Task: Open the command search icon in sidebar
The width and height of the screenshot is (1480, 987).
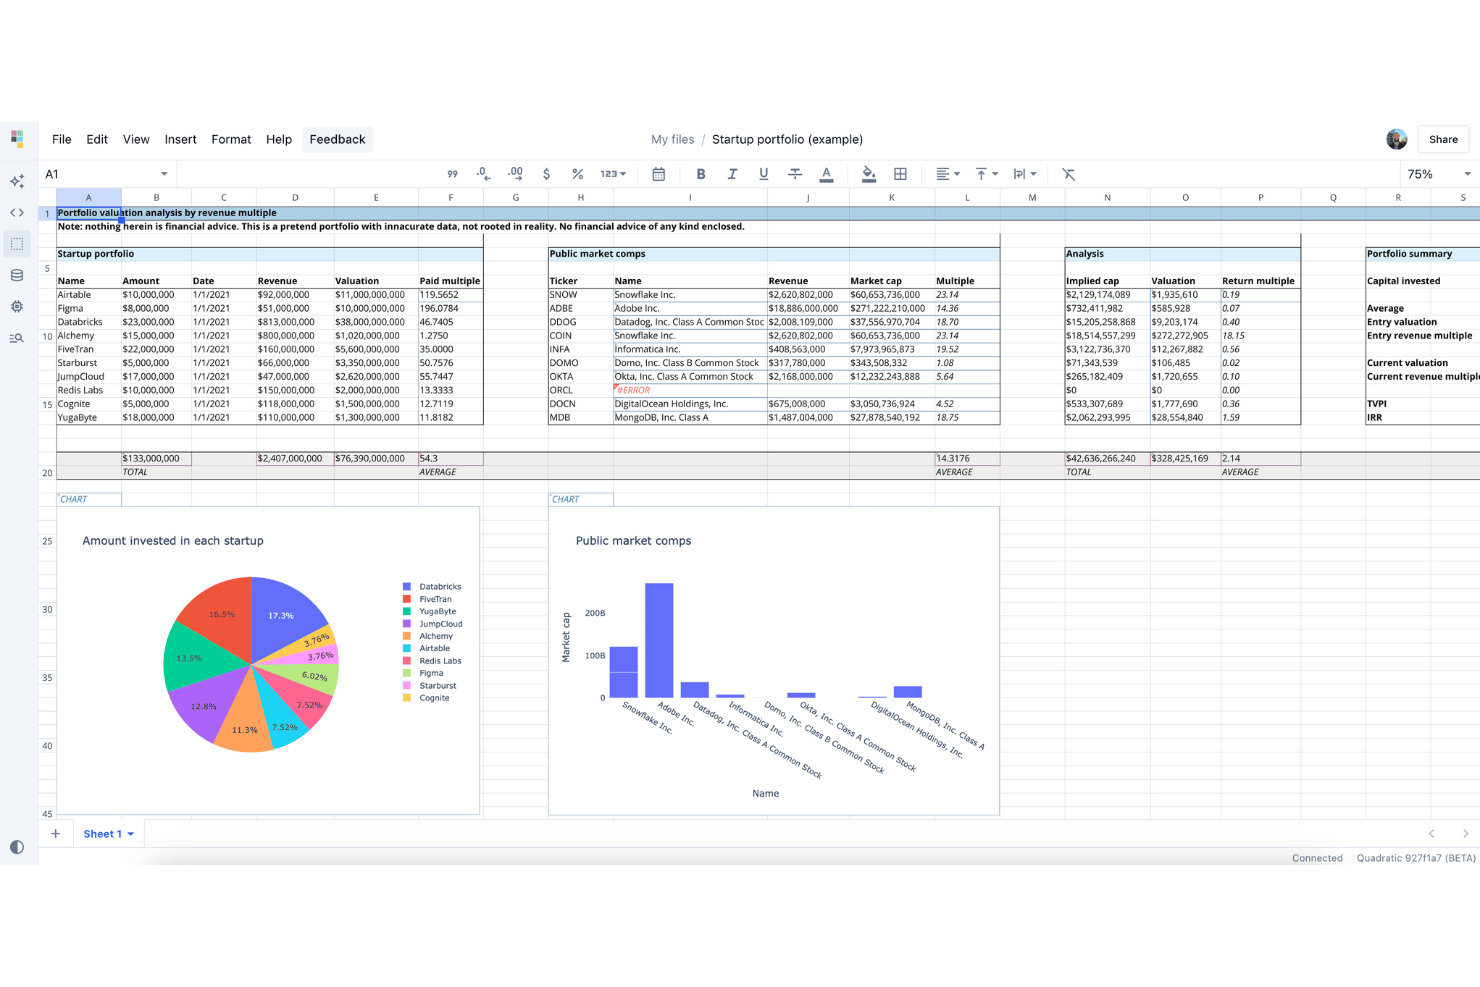Action: pyautogui.click(x=17, y=338)
